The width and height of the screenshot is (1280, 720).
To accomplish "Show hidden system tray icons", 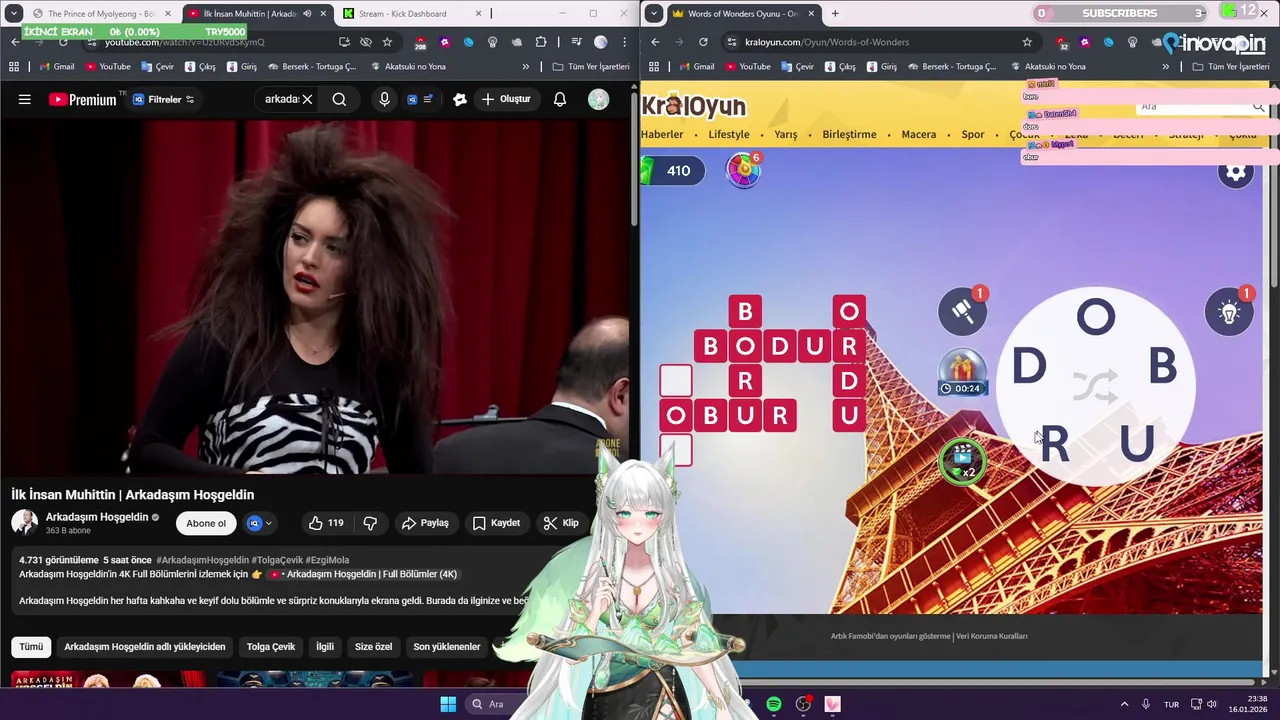I will 1124,704.
